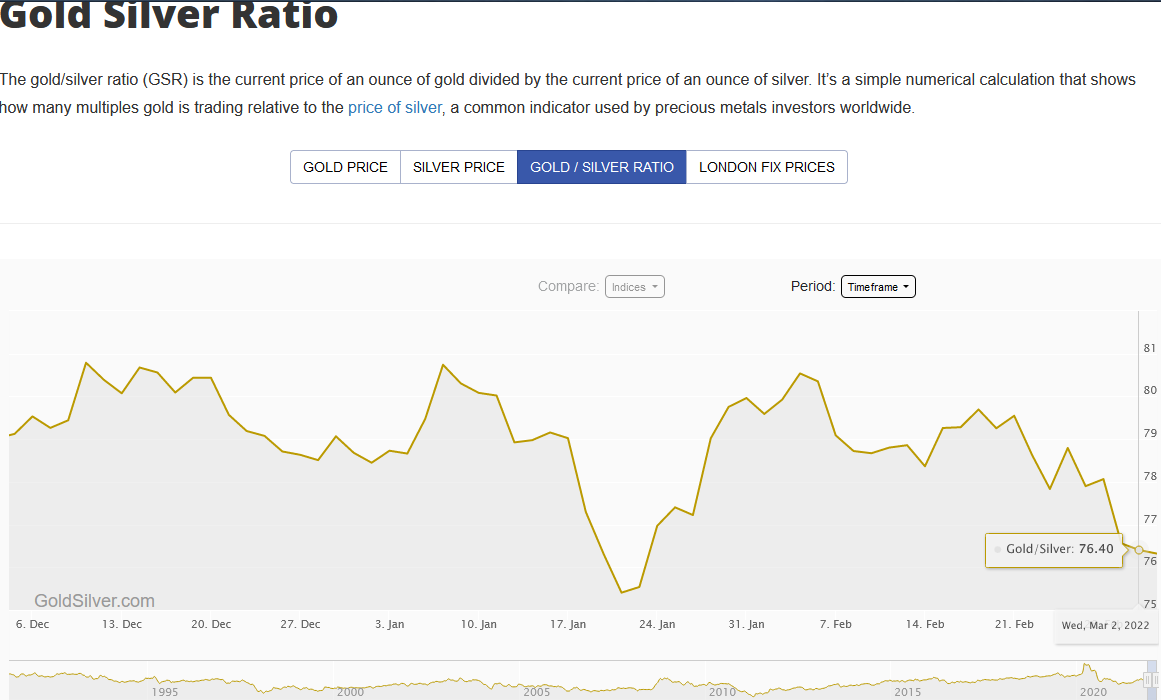Click the 75 value on y-axis
The width and height of the screenshot is (1161, 700).
[x=1150, y=604]
